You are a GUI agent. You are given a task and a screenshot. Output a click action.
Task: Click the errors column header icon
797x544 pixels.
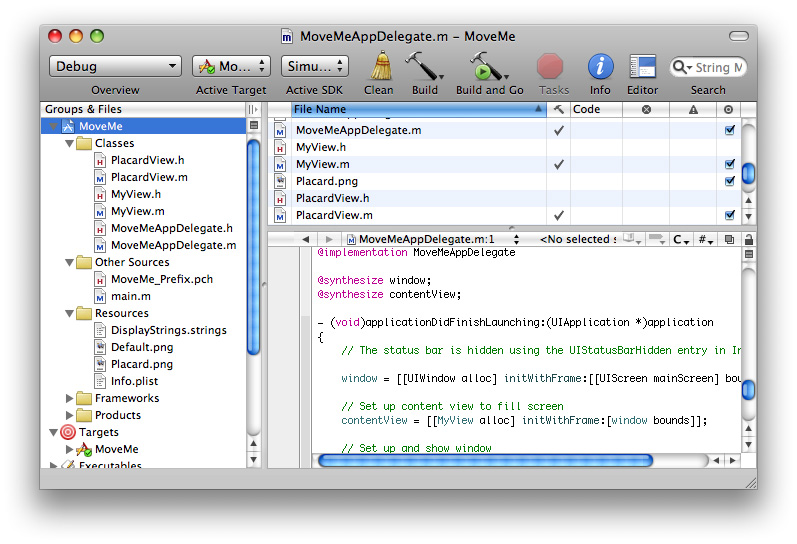646,109
